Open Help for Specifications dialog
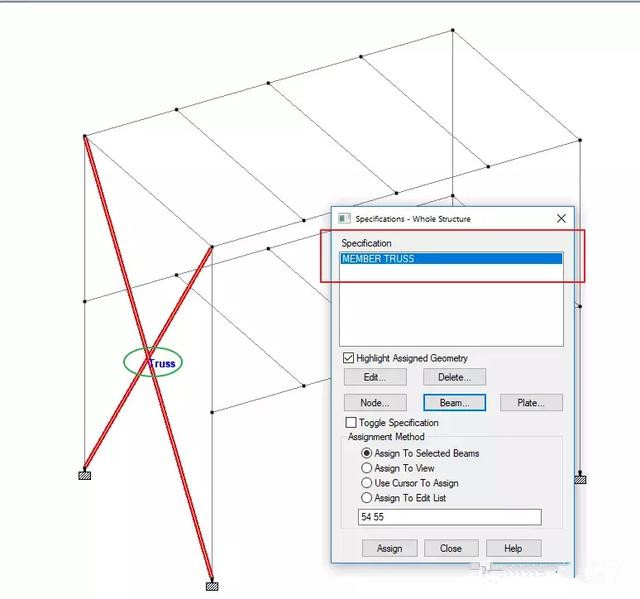This screenshot has height=599, width=640. click(513, 548)
